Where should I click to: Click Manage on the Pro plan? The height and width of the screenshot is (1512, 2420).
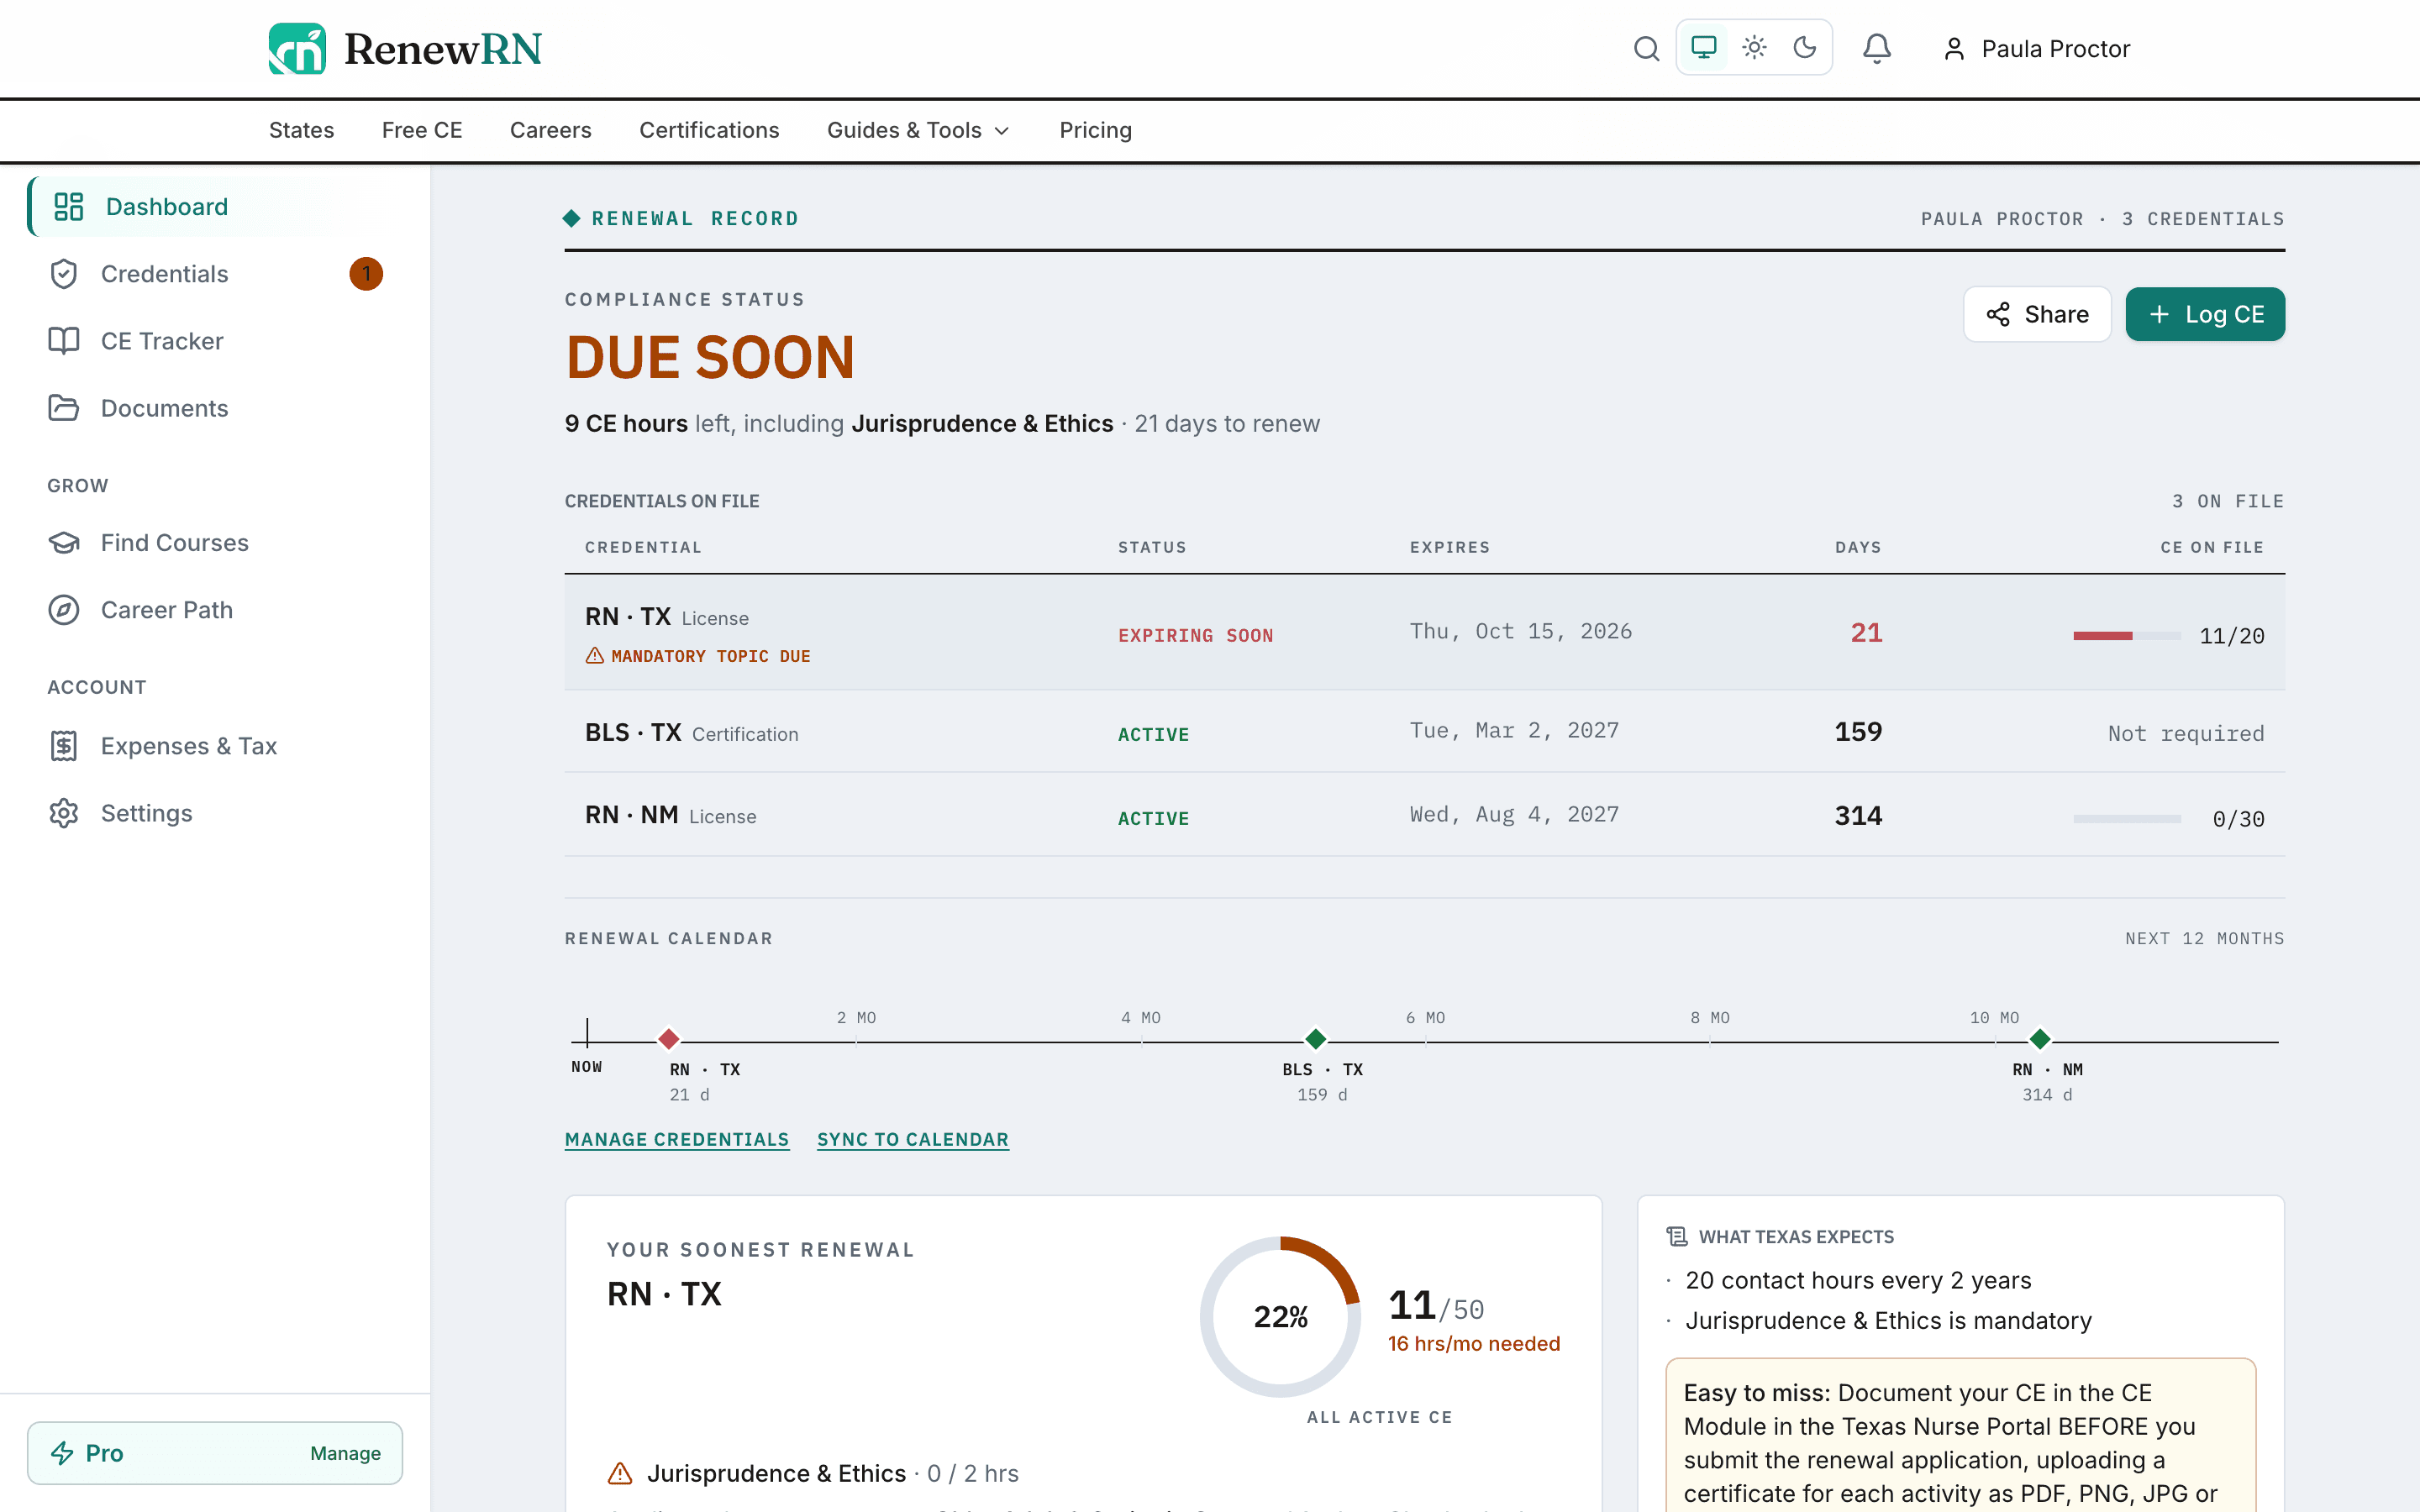coord(345,1453)
